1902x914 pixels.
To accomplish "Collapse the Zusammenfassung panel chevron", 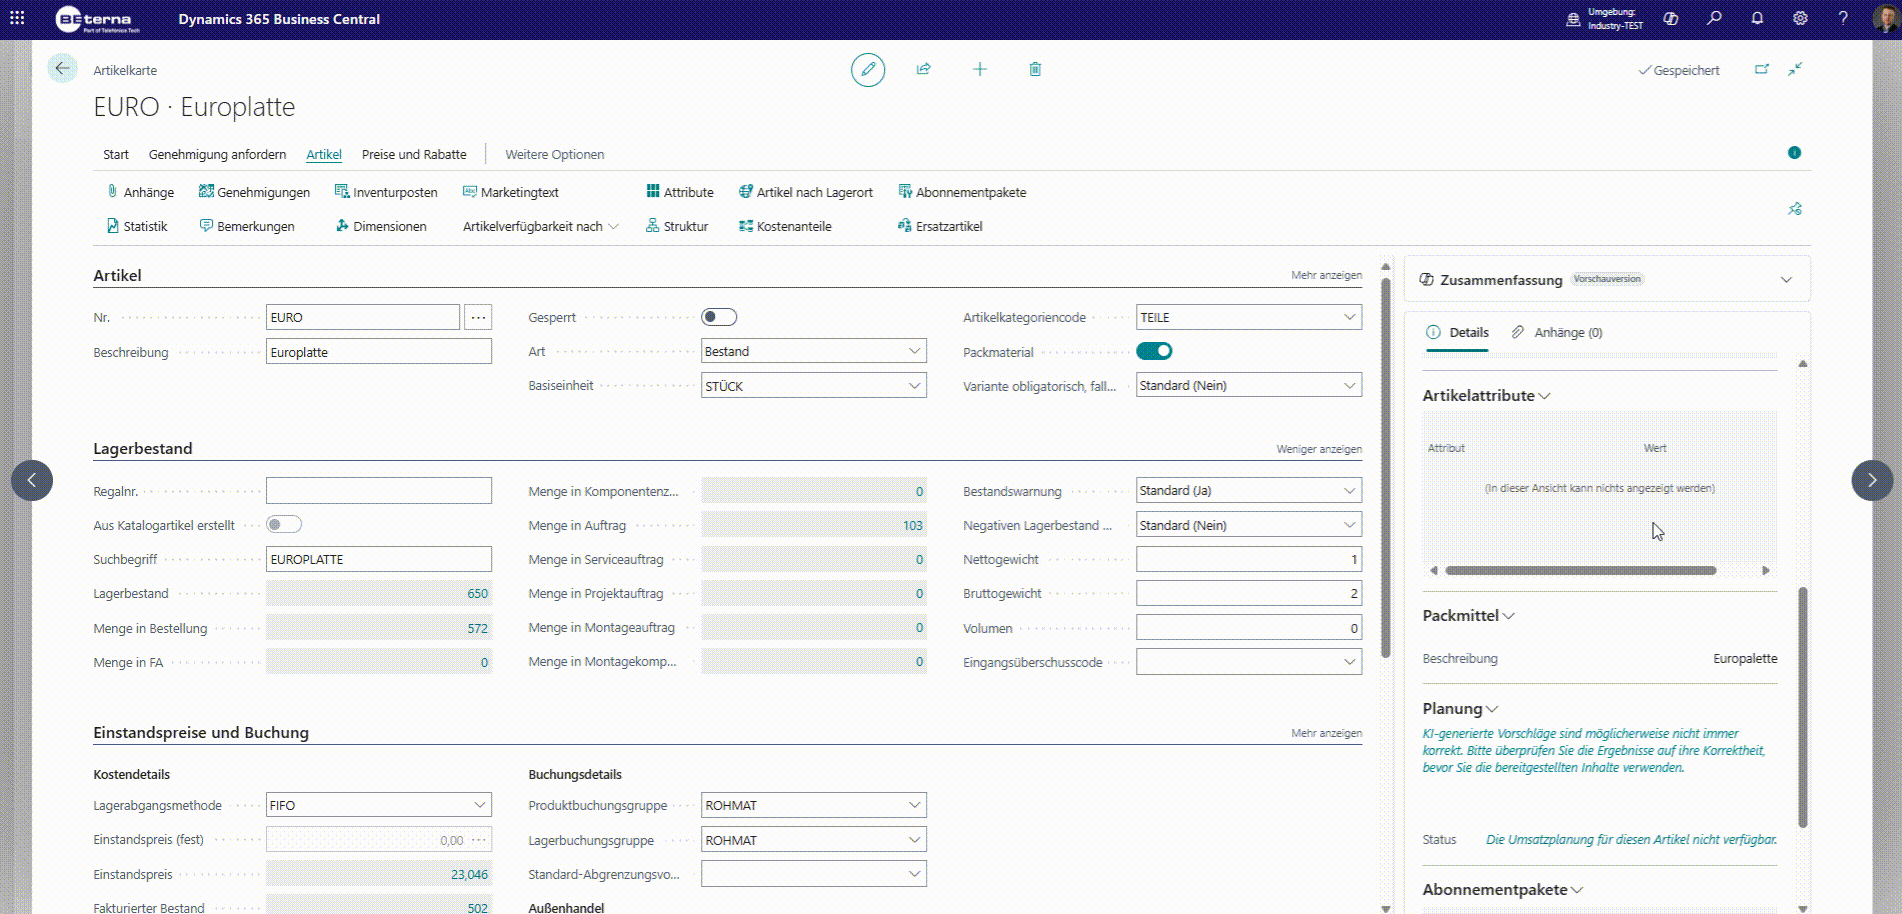I will 1786,280.
